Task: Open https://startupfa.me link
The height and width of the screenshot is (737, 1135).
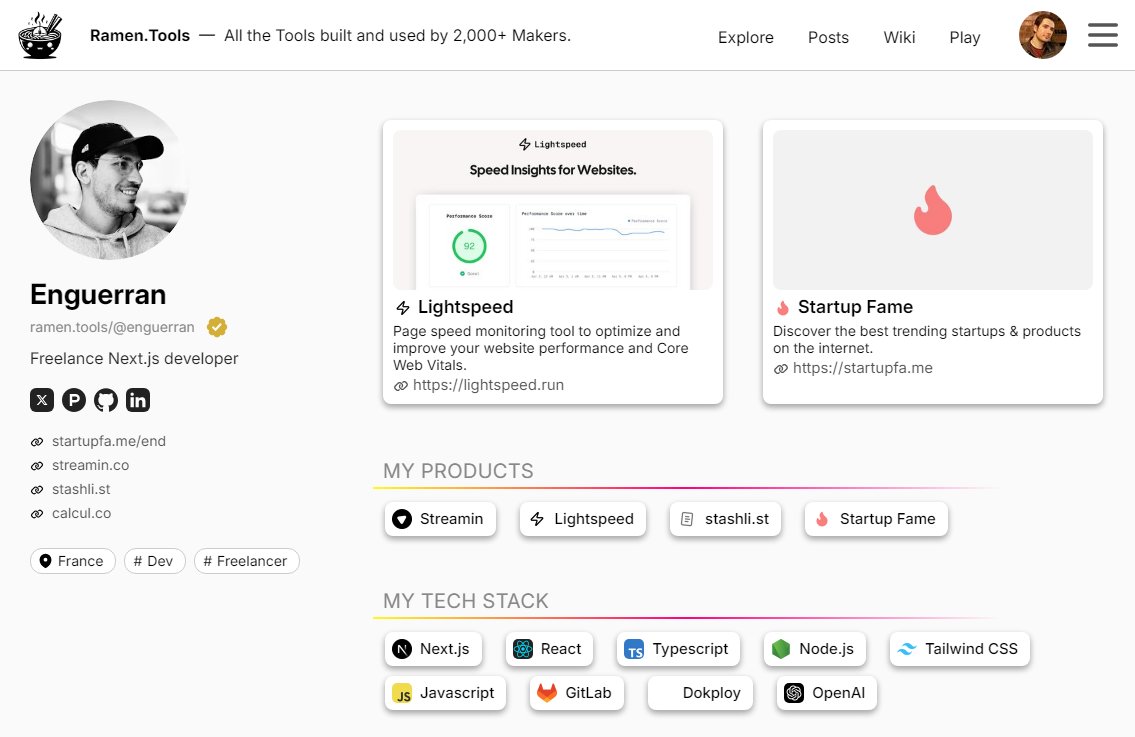Action: click(x=862, y=368)
